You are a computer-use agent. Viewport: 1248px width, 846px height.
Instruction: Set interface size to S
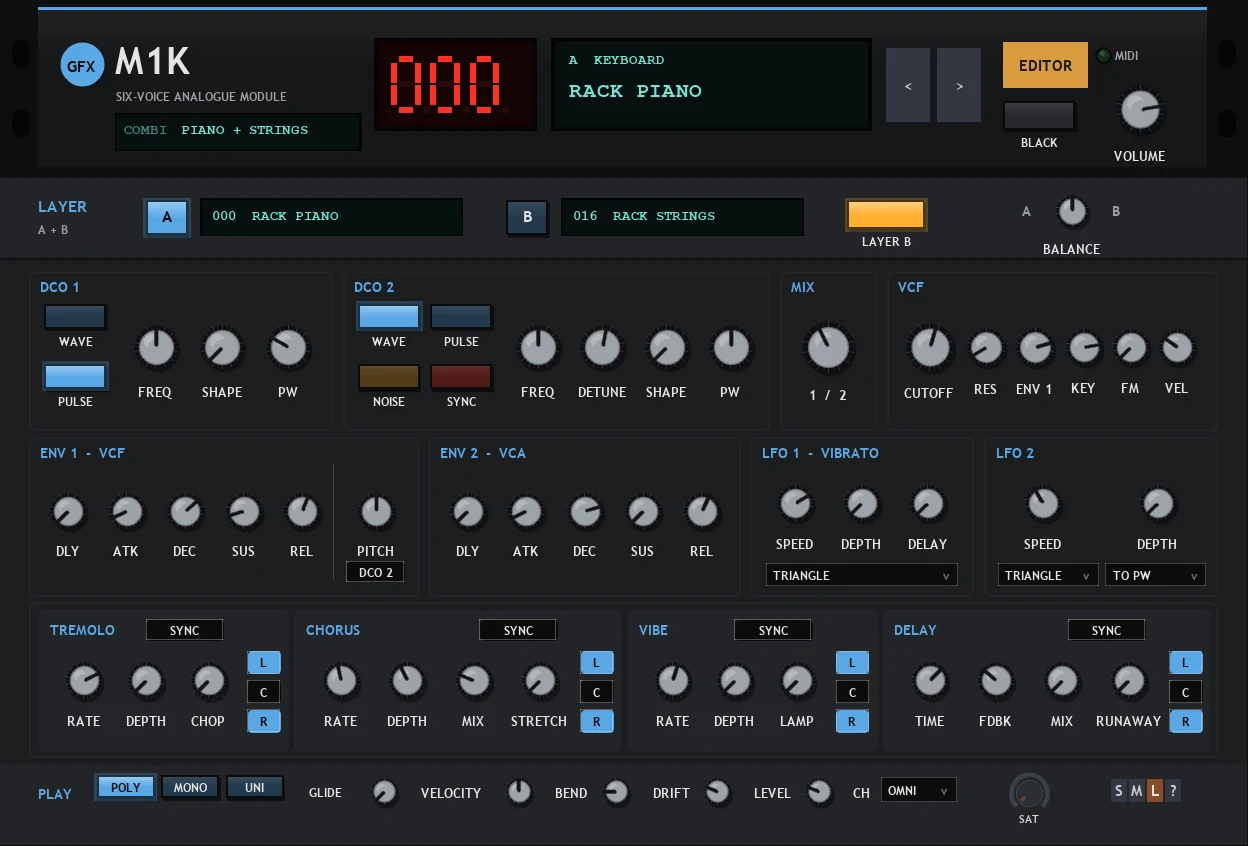pos(1119,791)
